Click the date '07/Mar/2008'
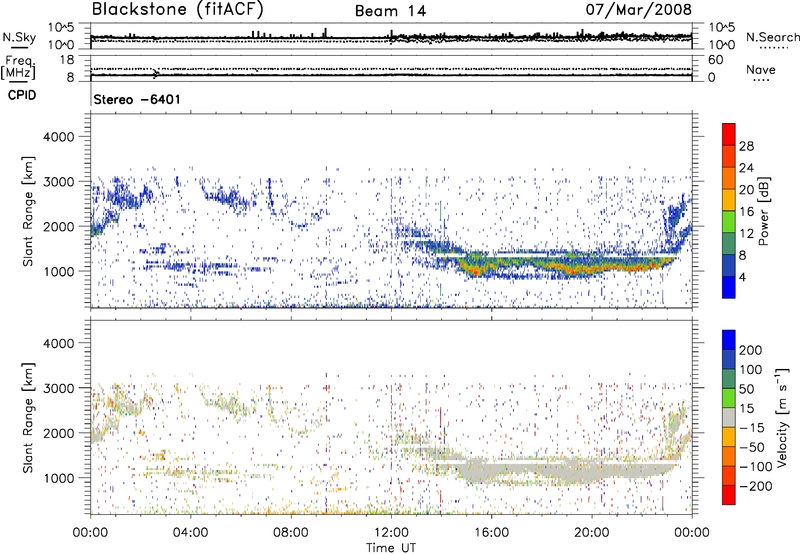This screenshot has width=800, height=554. [638, 10]
